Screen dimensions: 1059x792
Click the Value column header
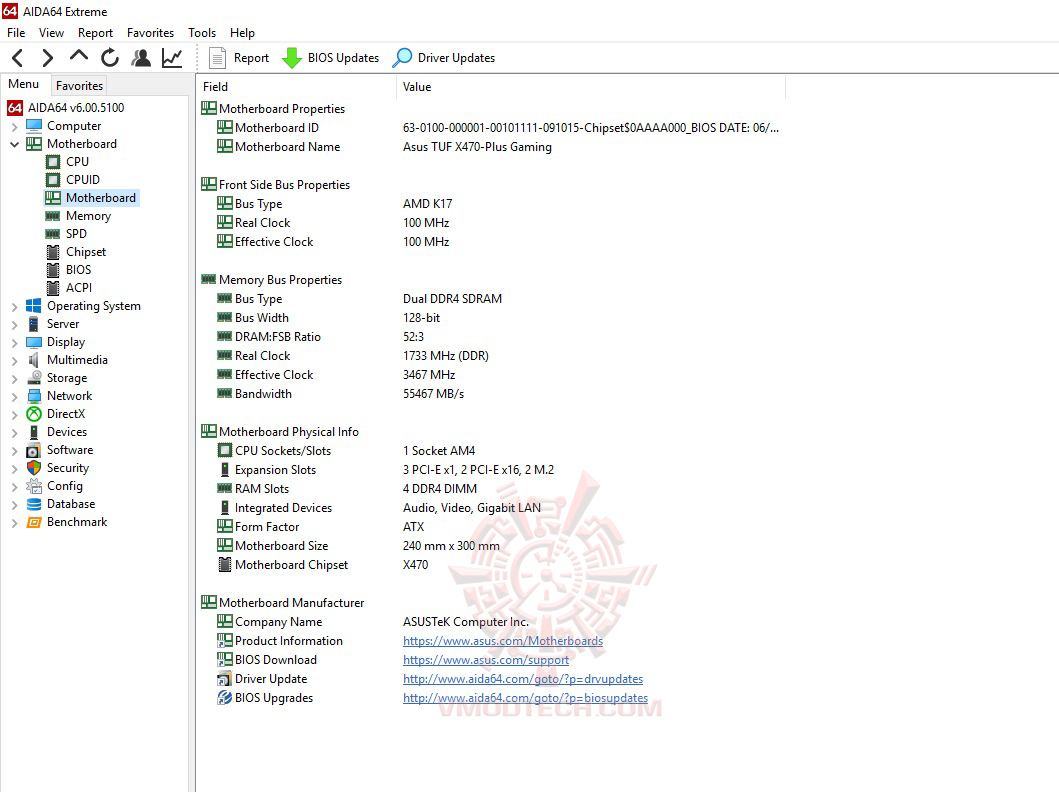[x=591, y=86]
